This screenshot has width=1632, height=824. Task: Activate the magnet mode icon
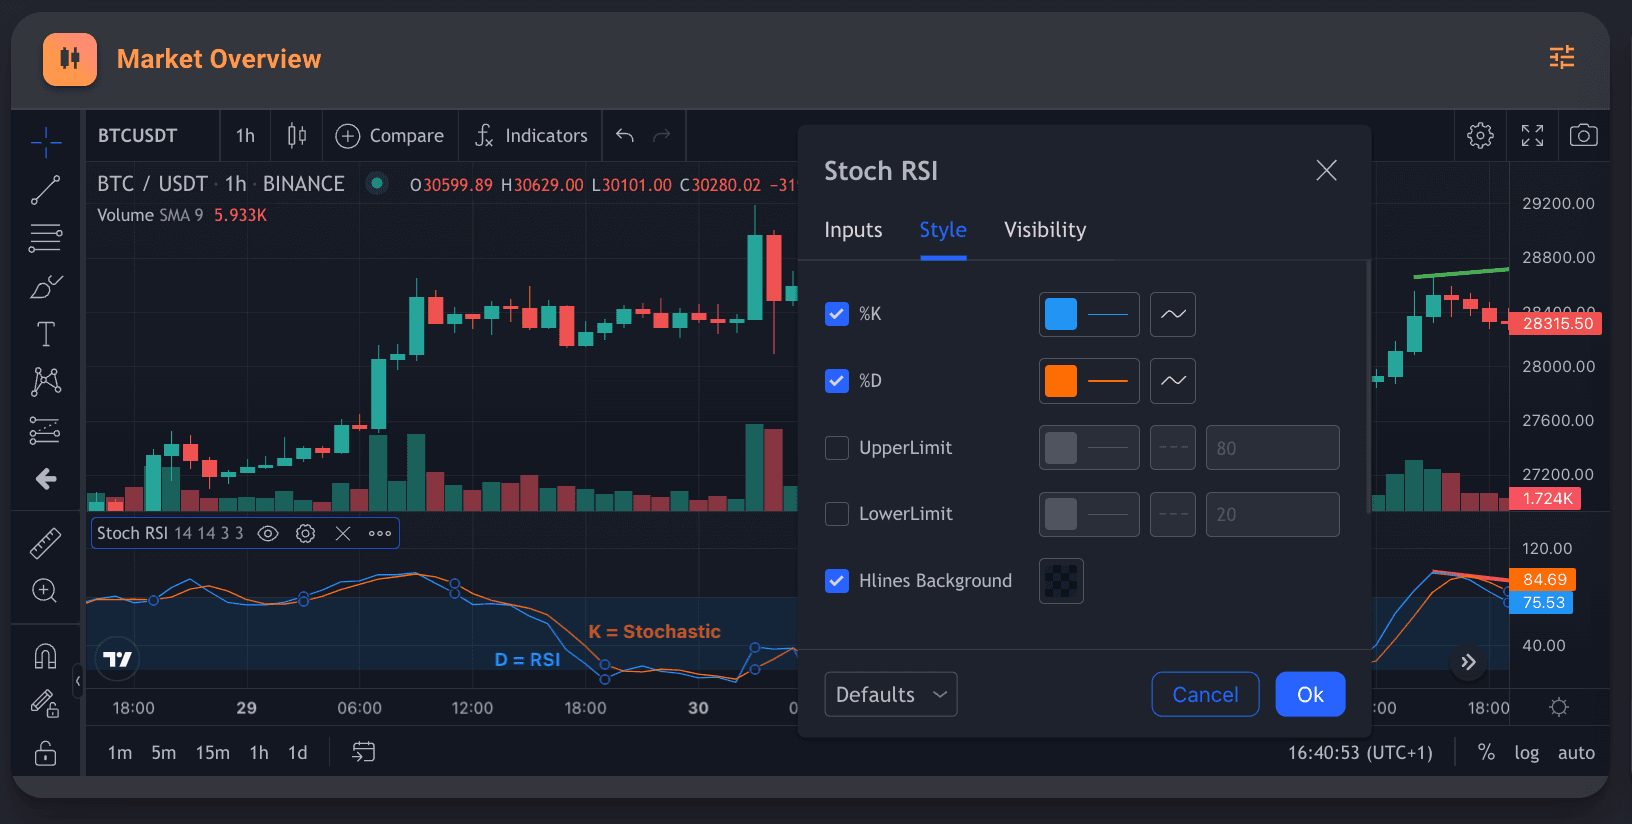45,656
